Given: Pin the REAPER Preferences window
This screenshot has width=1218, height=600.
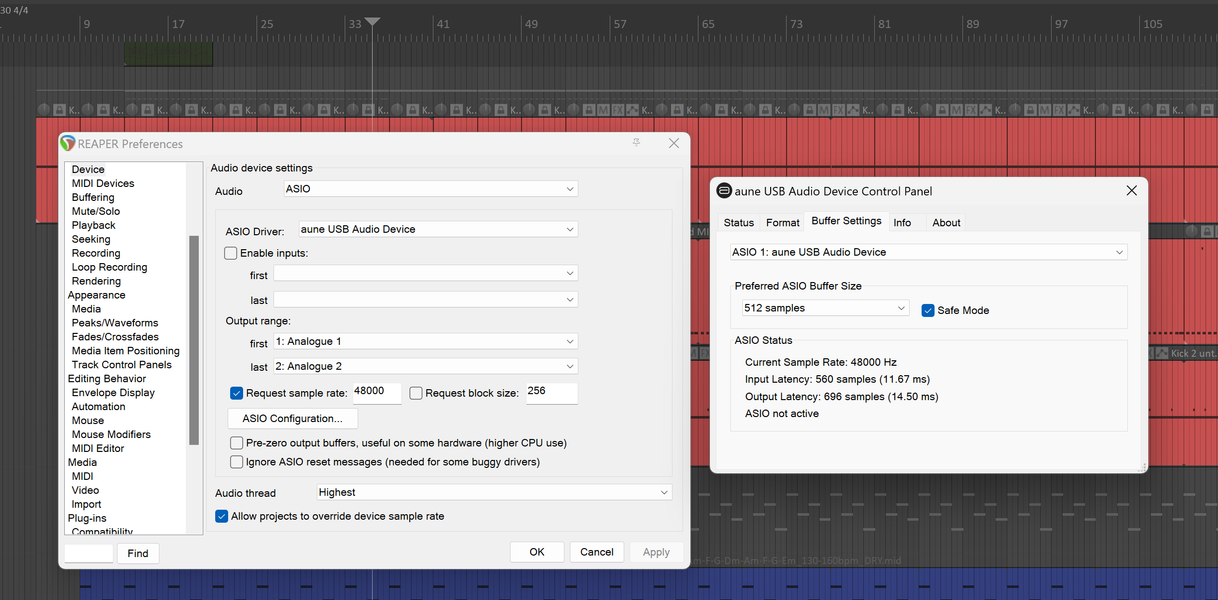Looking at the screenshot, I should point(636,143).
